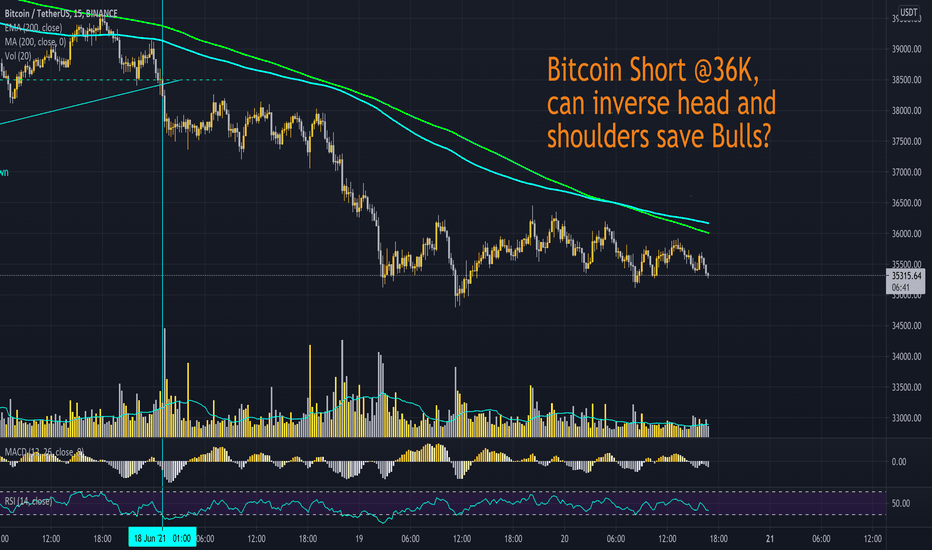Click the MACD (12, 26, close, 9) legend
Viewport: 932px width, 550px height.
(44, 452)
